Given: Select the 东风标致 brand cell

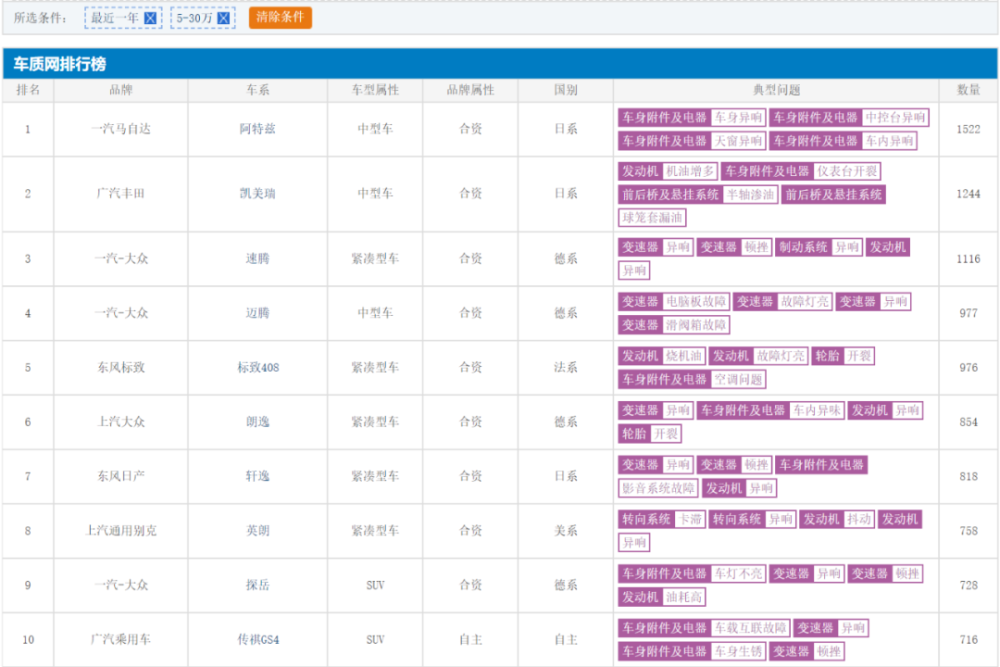Looking at the screenshot, I should (121, 367).
